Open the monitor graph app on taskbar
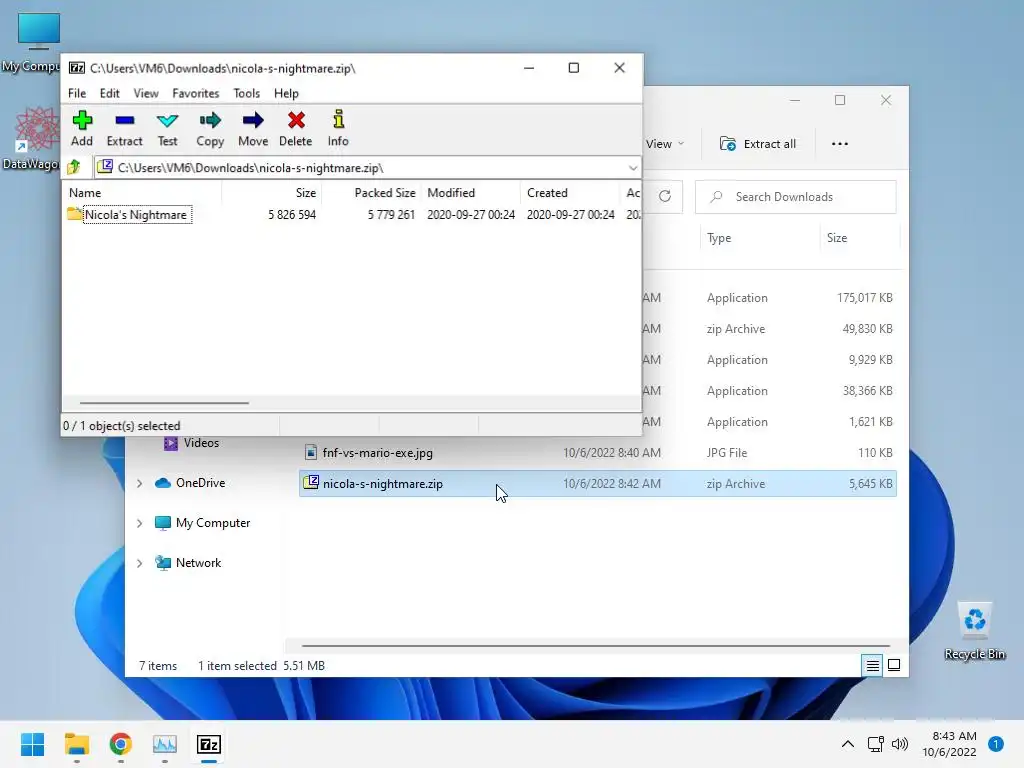Viewport: 1024px width, 768px height. click(165, 744)
